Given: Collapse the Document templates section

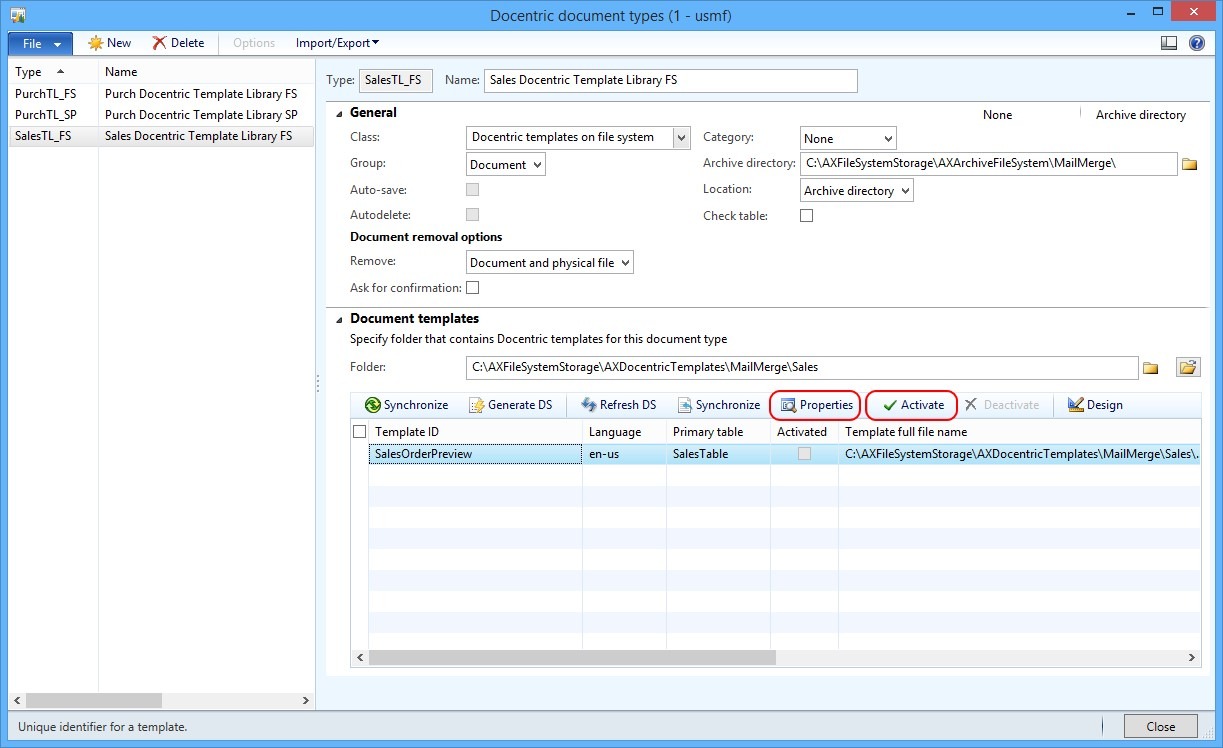Looking at the screenshot, I should click(338, 319).
